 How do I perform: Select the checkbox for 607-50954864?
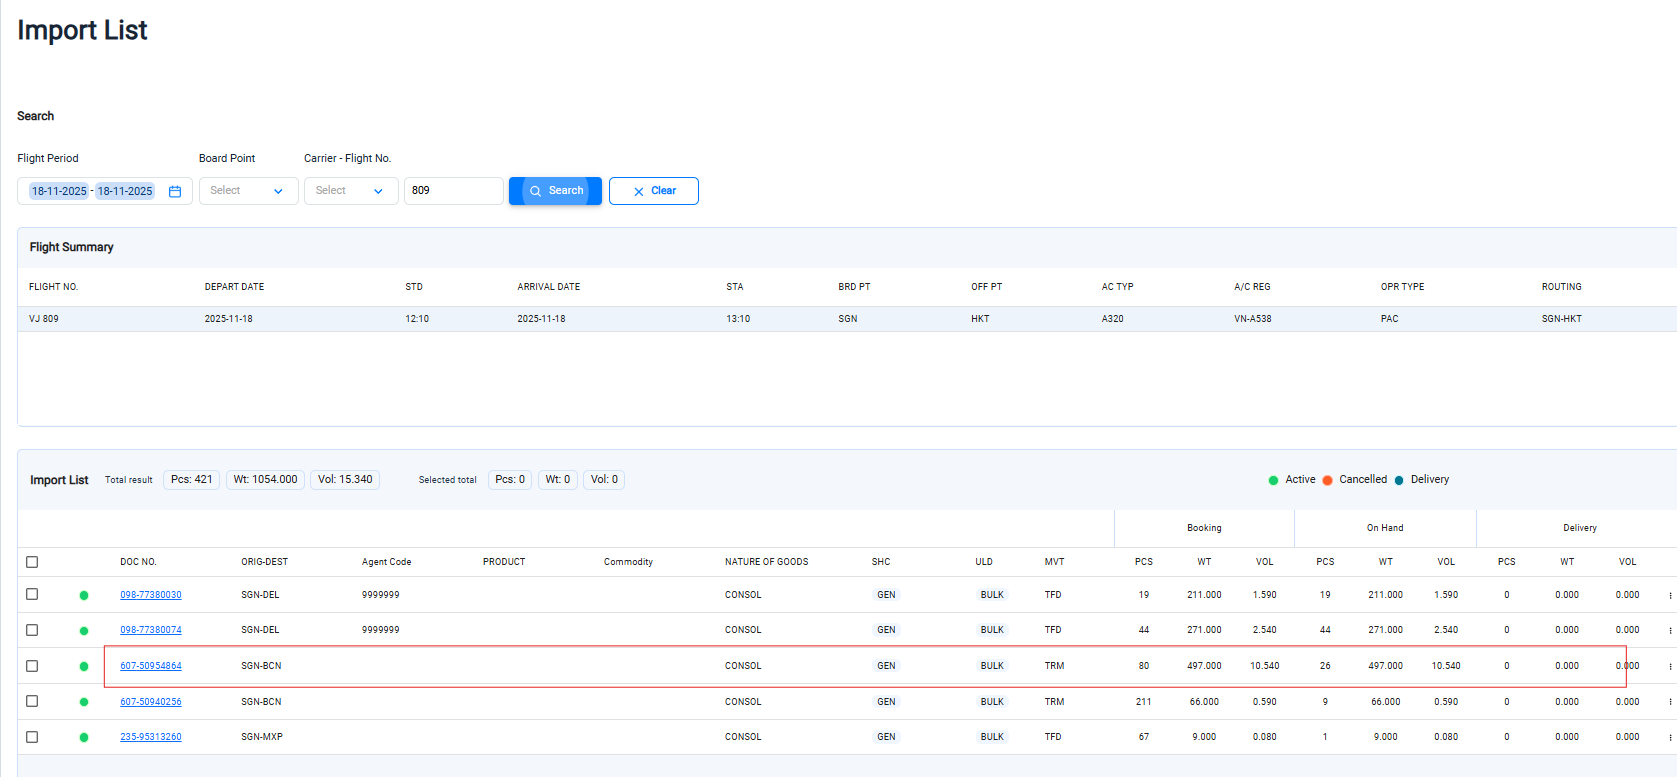click(x=32, y=666)
